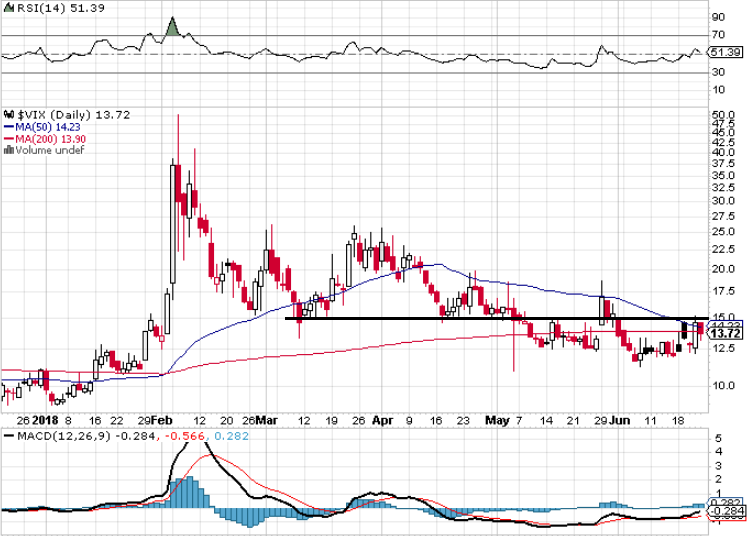The width and height of the screenshot is (755, 536).
Task: Click the 20.0 price axis label
Action: coord(724,269)
